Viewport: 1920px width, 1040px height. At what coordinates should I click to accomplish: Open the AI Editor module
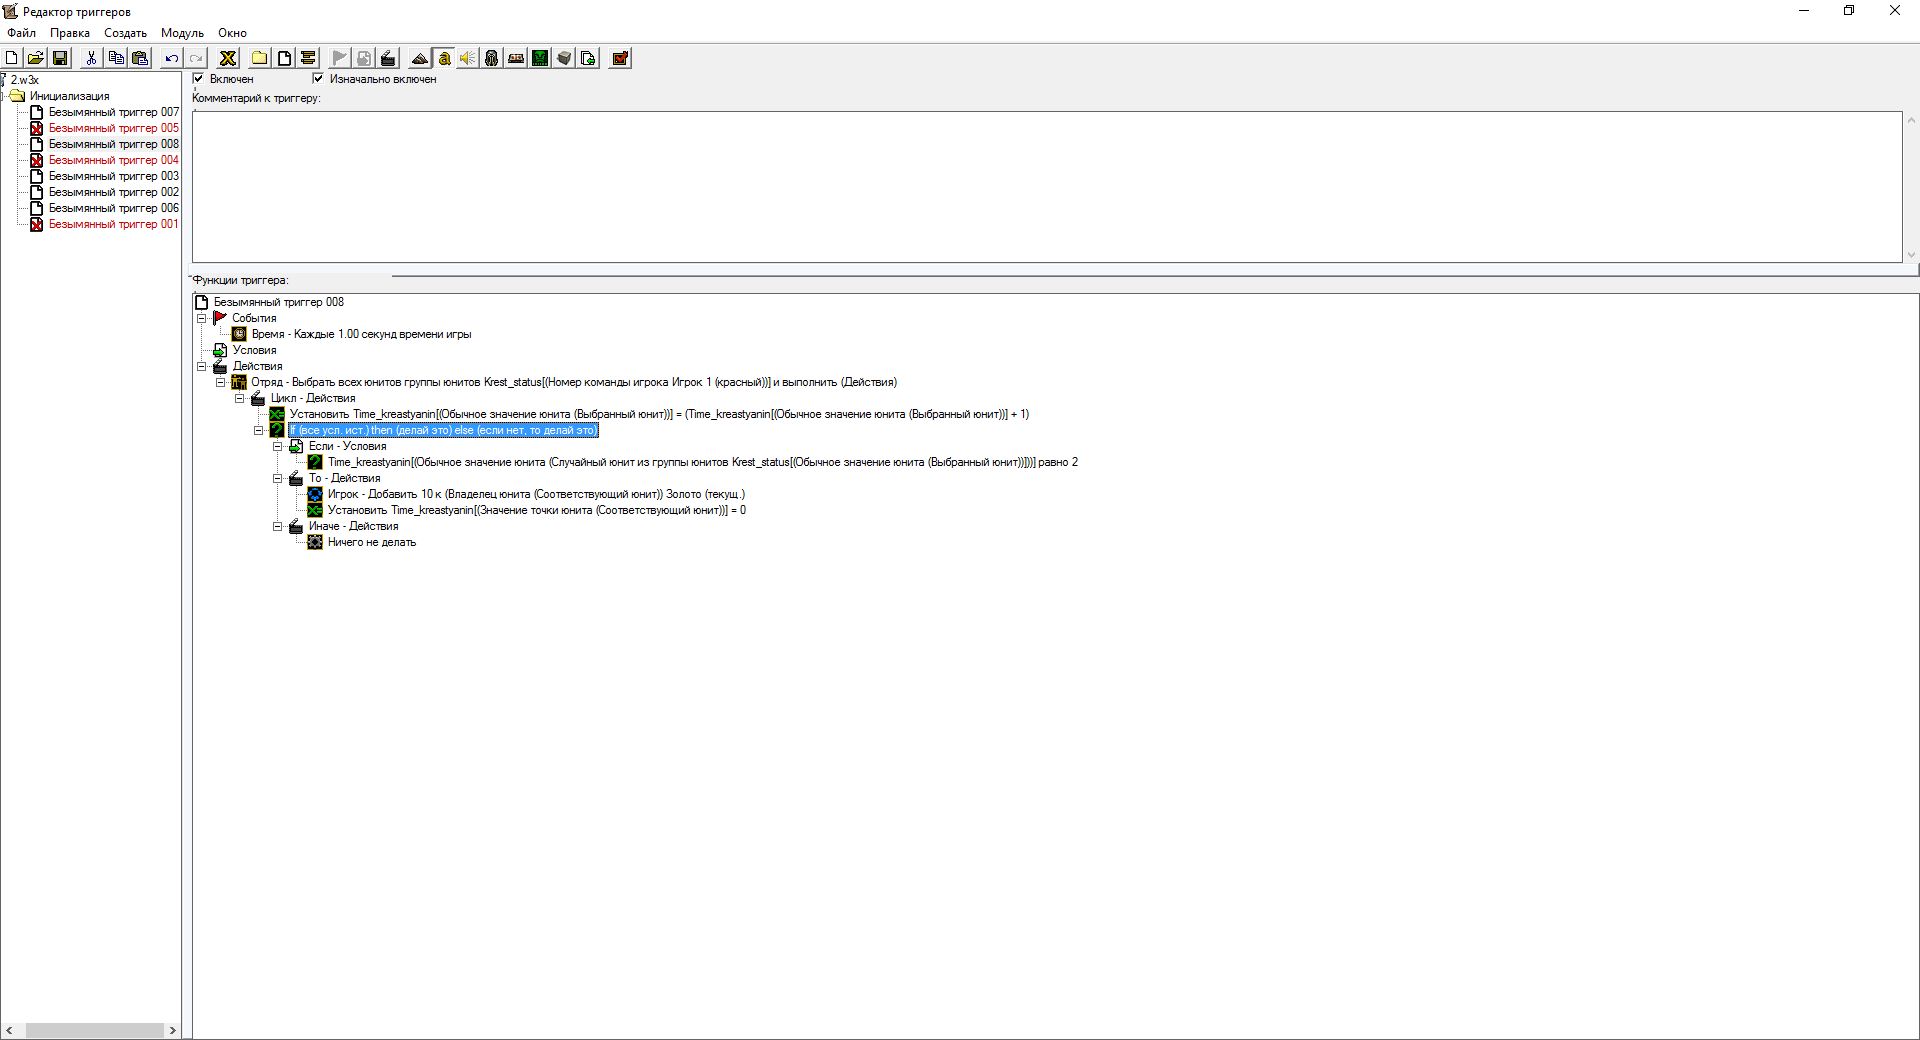coord(540,58)
